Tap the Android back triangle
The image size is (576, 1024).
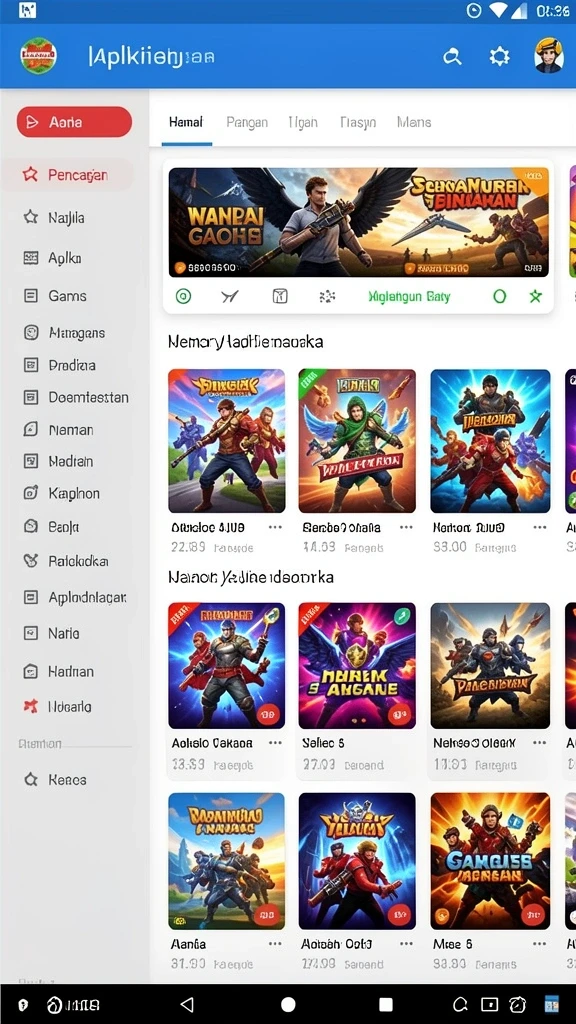[x=187, y=1004]
